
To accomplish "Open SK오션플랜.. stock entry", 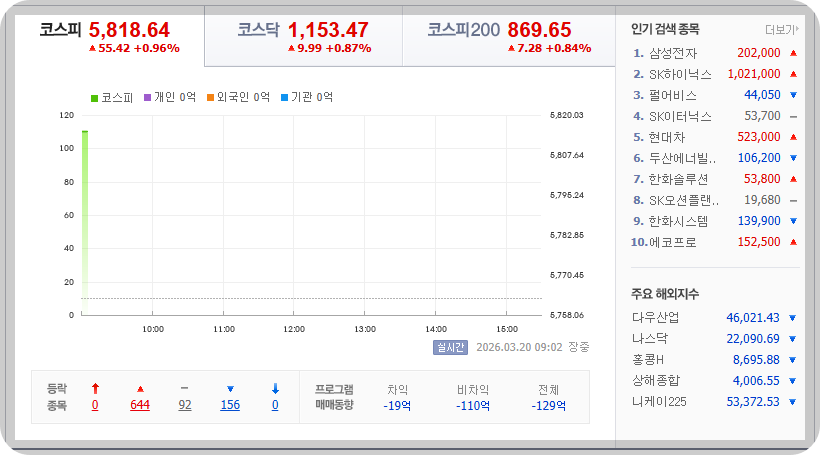I will 684,200.
